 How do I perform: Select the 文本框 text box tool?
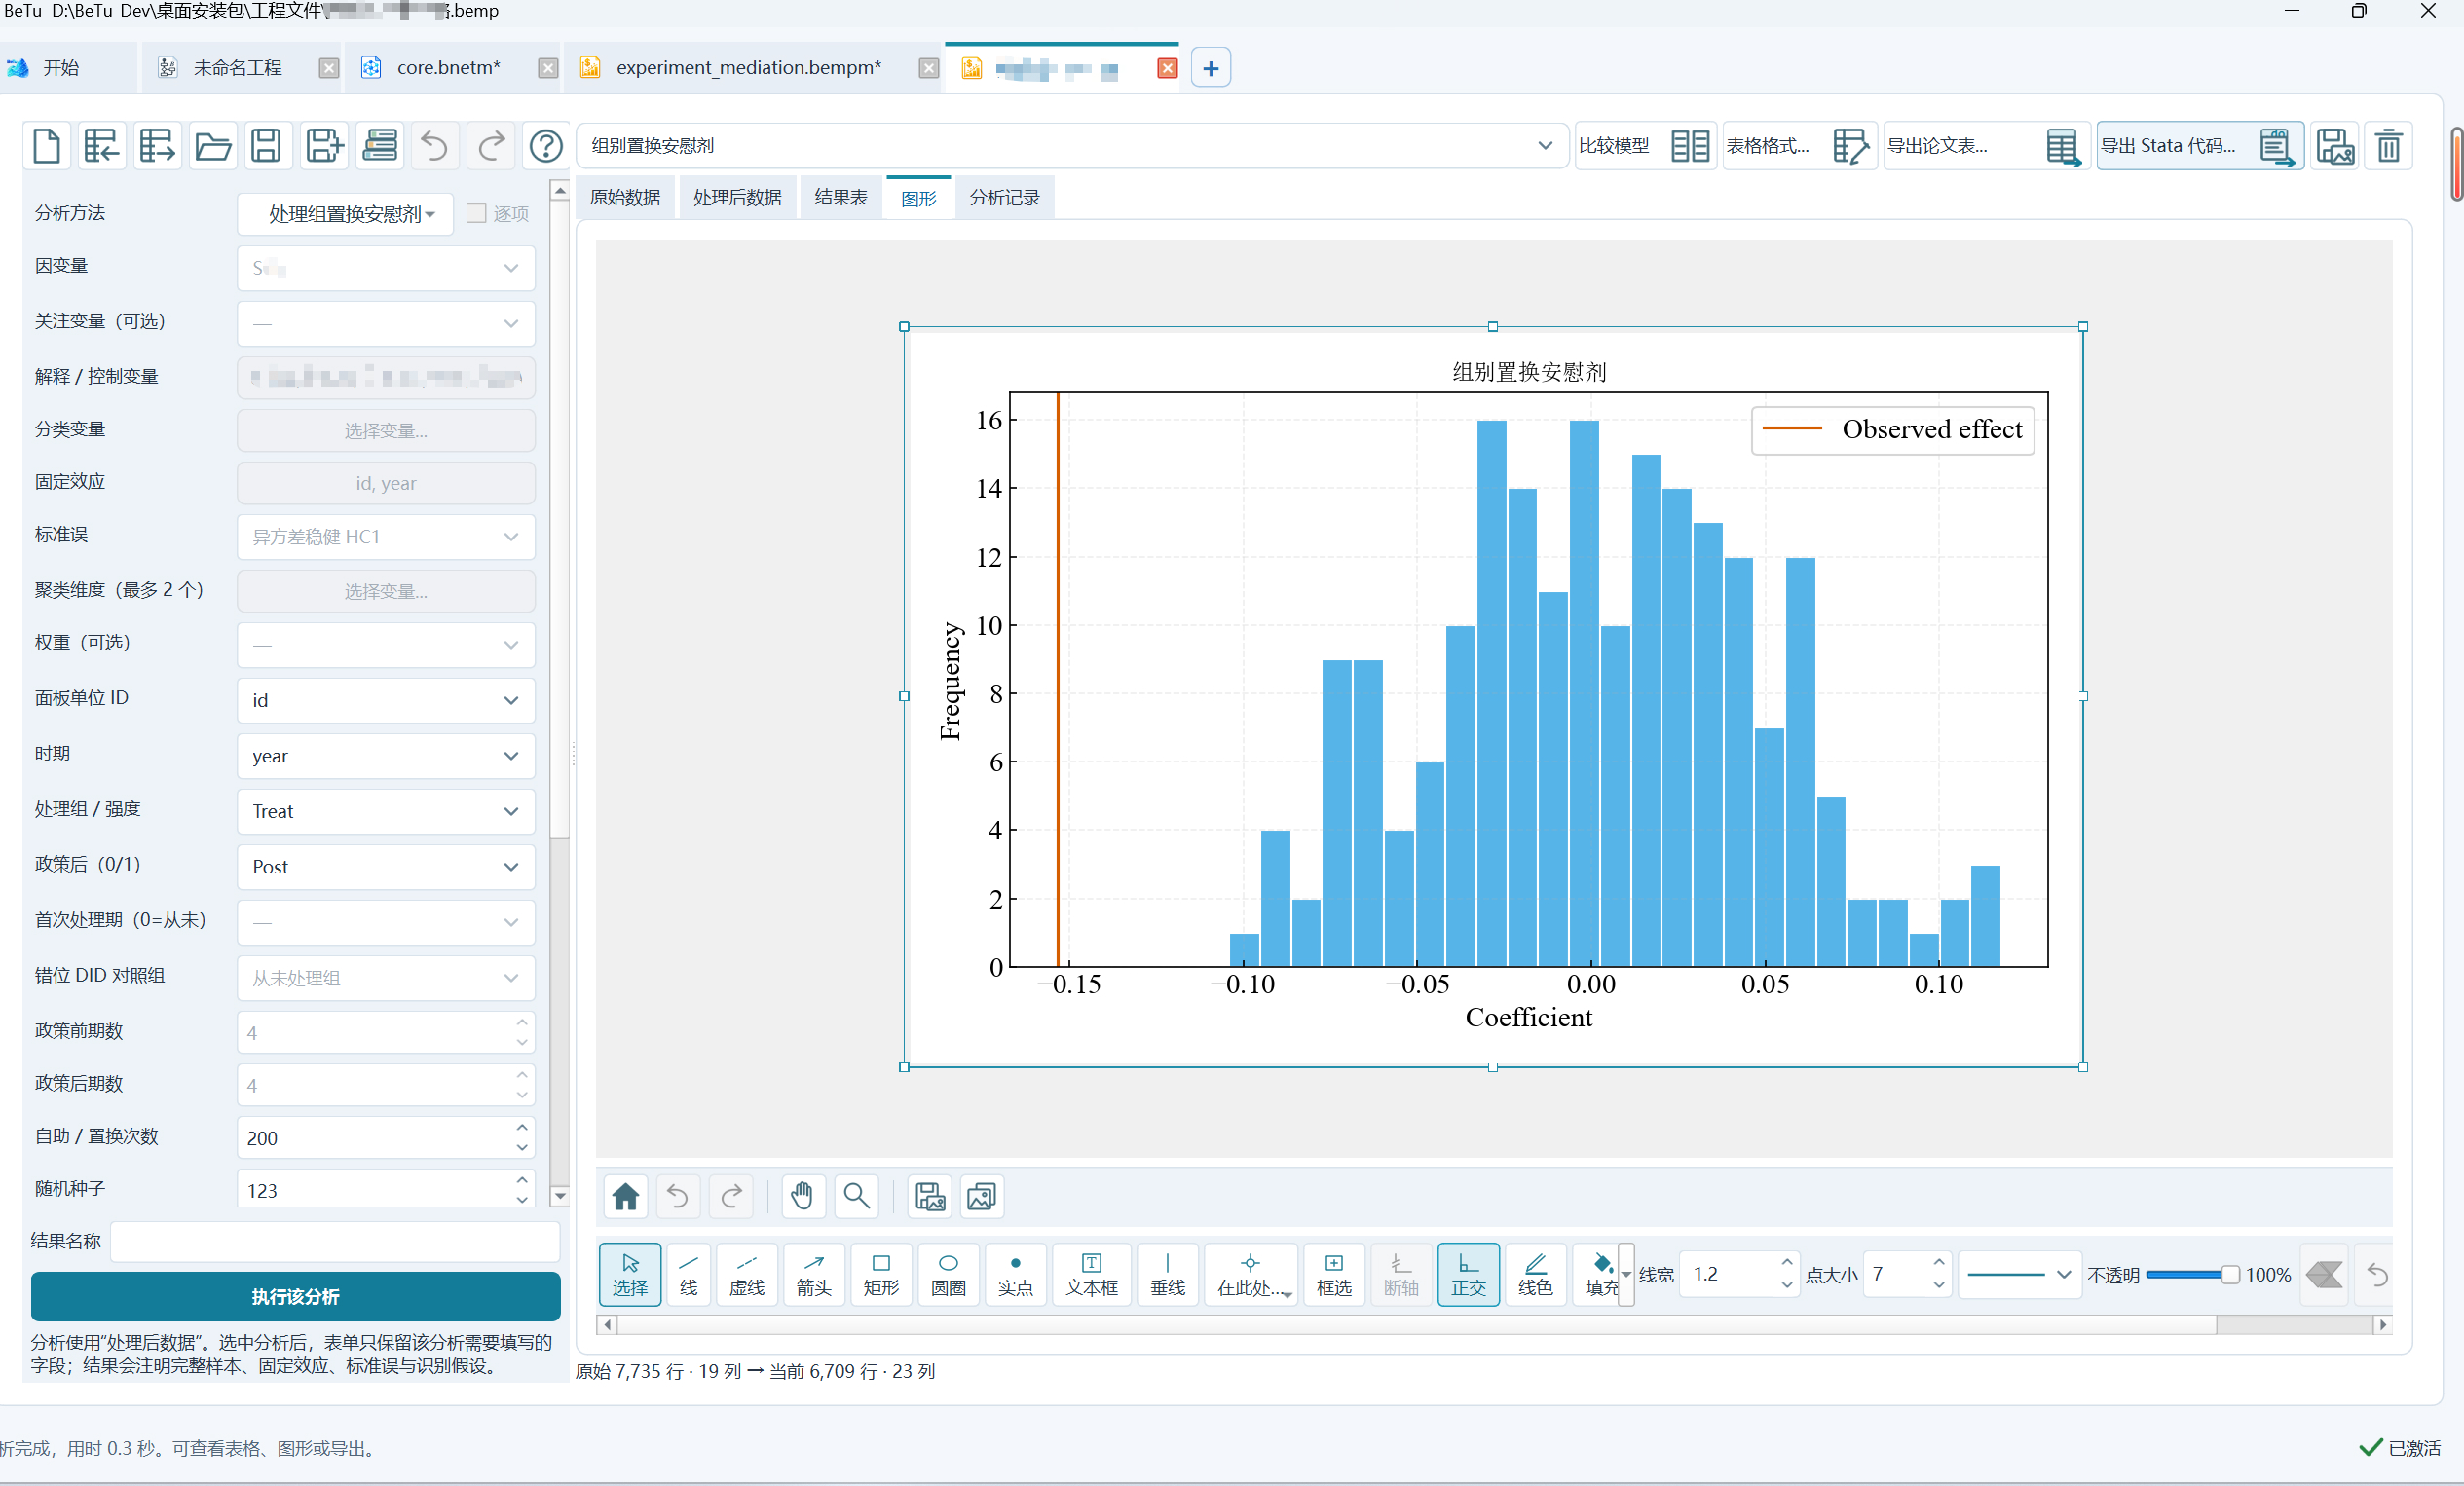[x=1091, y=1274]
